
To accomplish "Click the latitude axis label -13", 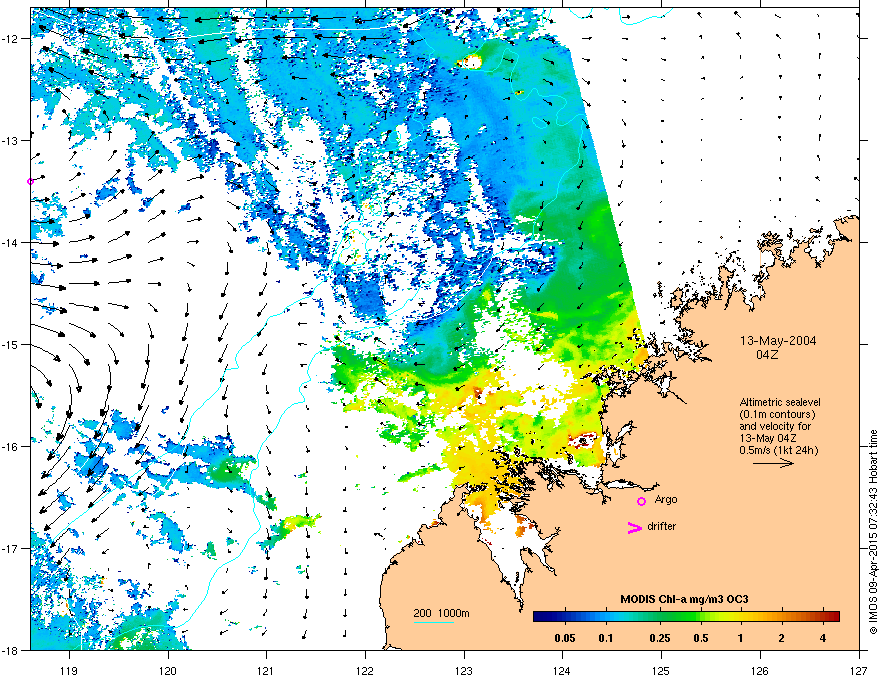I will [10, 140].
